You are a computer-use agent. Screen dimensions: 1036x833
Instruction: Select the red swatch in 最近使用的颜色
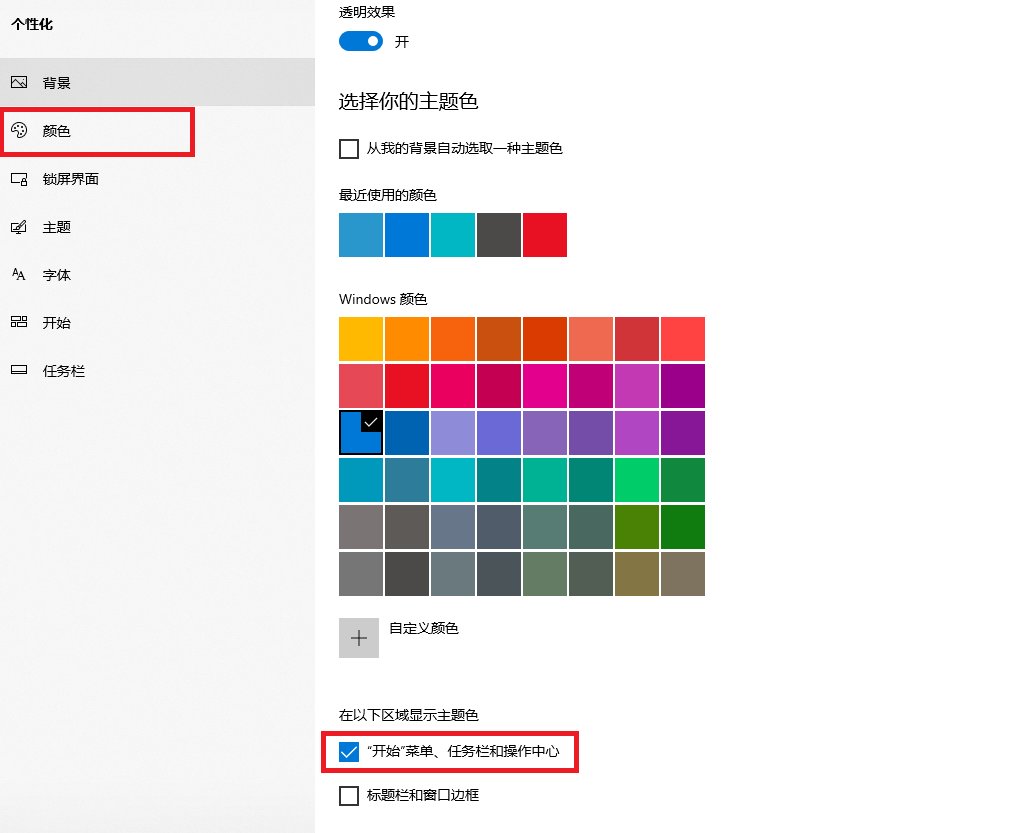coord(544,234)
